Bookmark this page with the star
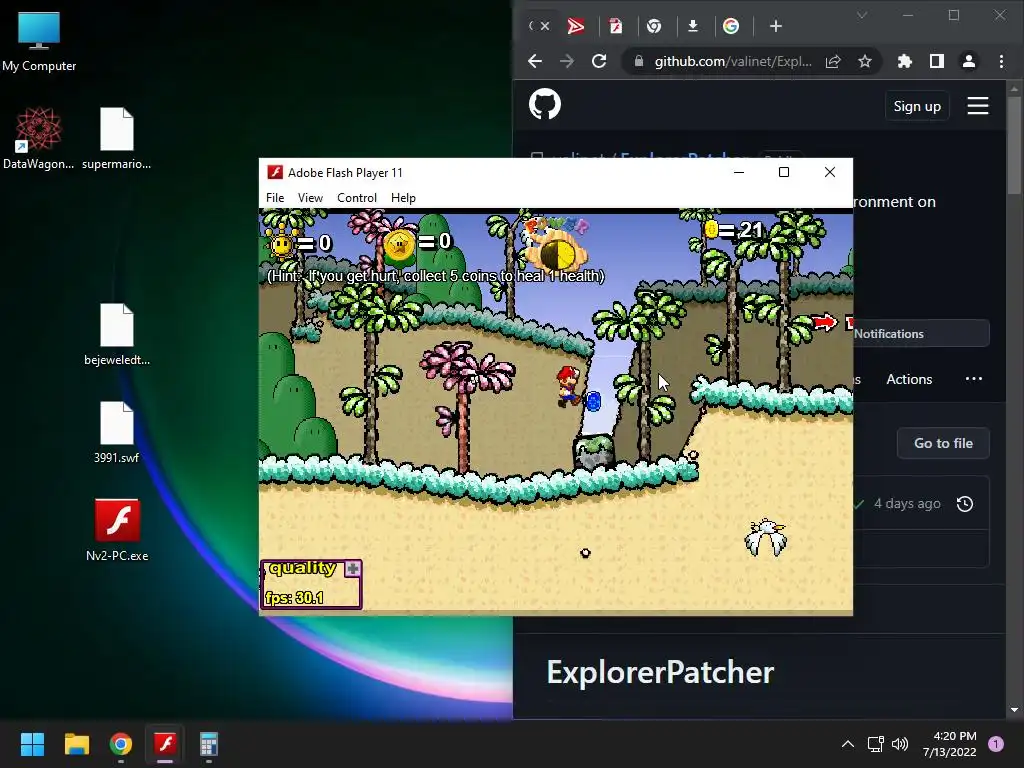1024x768 pixels. pyautogui.click(x=865, y=61)
